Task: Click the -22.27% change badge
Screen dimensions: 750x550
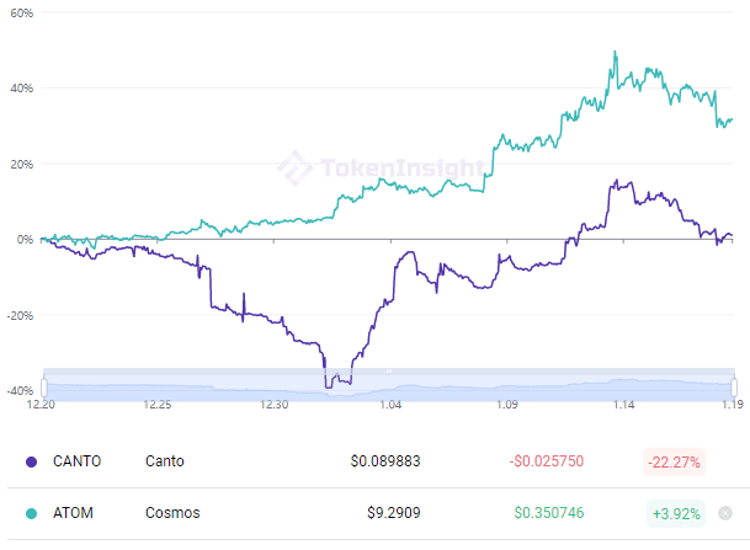Action: (674, 461)
